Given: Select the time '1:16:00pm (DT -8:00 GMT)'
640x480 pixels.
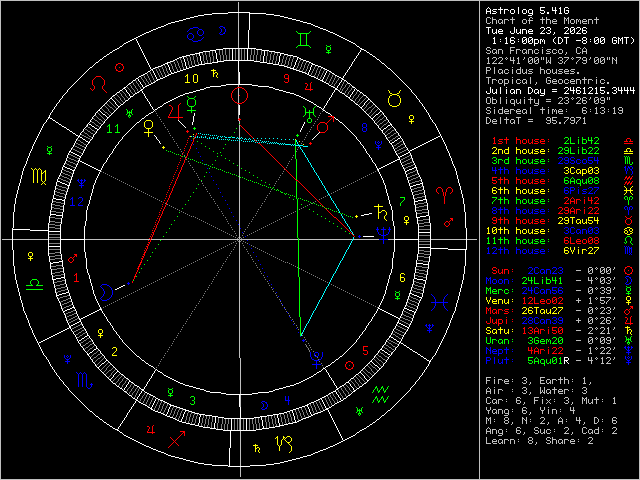Looking at the screenshot, I should (x=563, y=41).
